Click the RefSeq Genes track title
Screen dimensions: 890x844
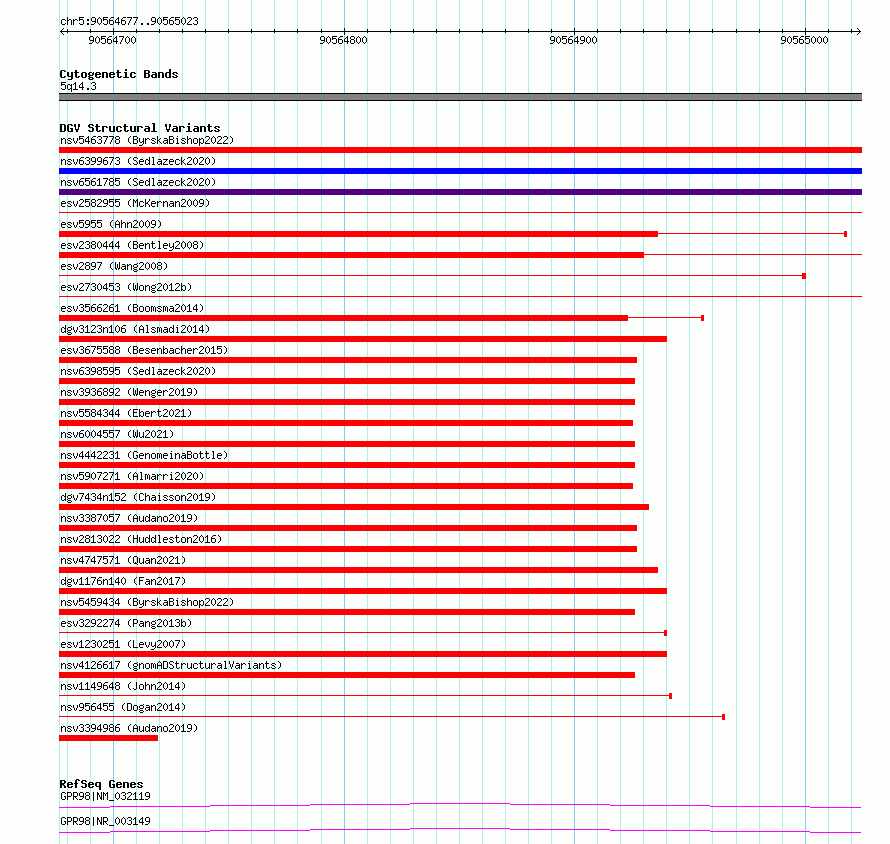click(x=101, y=784)
